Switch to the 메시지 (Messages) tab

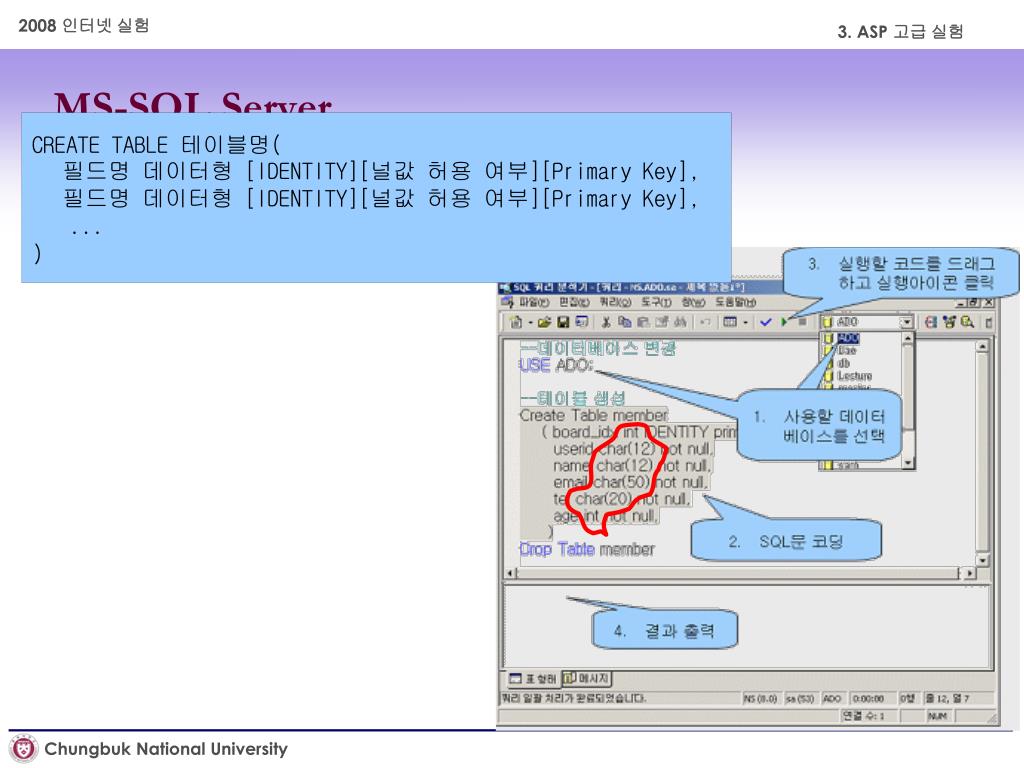click(587, 679)
